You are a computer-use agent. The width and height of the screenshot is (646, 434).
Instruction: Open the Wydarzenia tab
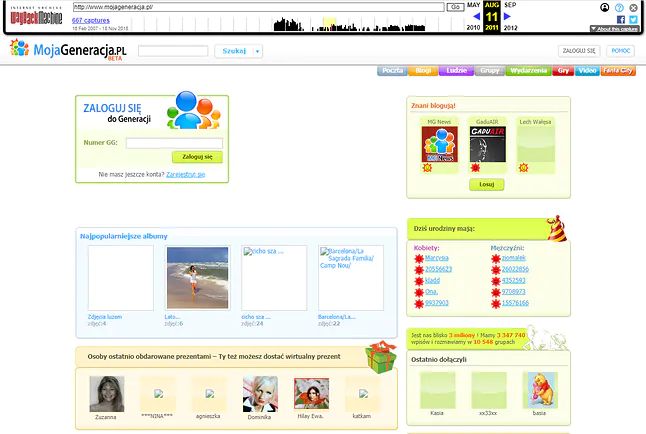529,70
